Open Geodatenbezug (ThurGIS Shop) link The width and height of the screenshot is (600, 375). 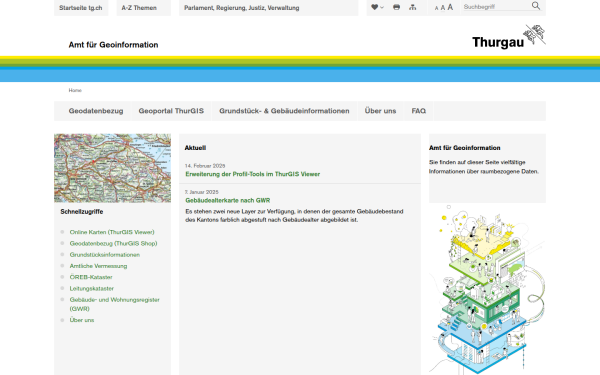point(113,243)
